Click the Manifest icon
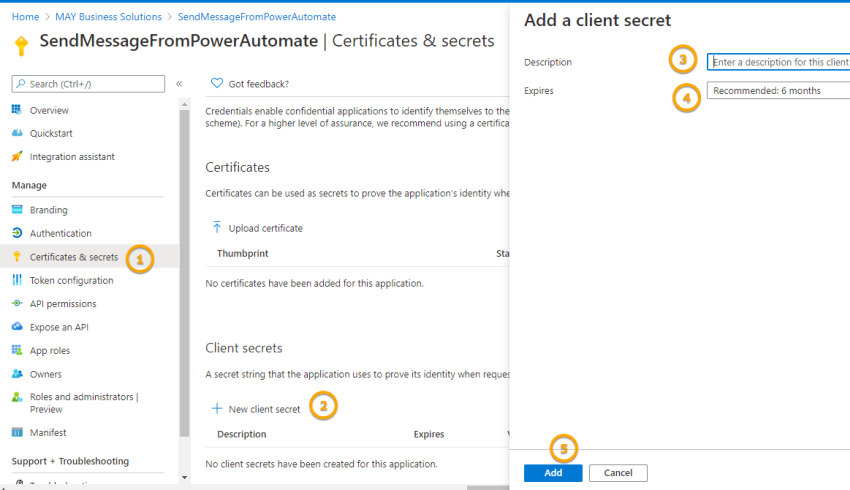 click(x=17, y=432)
